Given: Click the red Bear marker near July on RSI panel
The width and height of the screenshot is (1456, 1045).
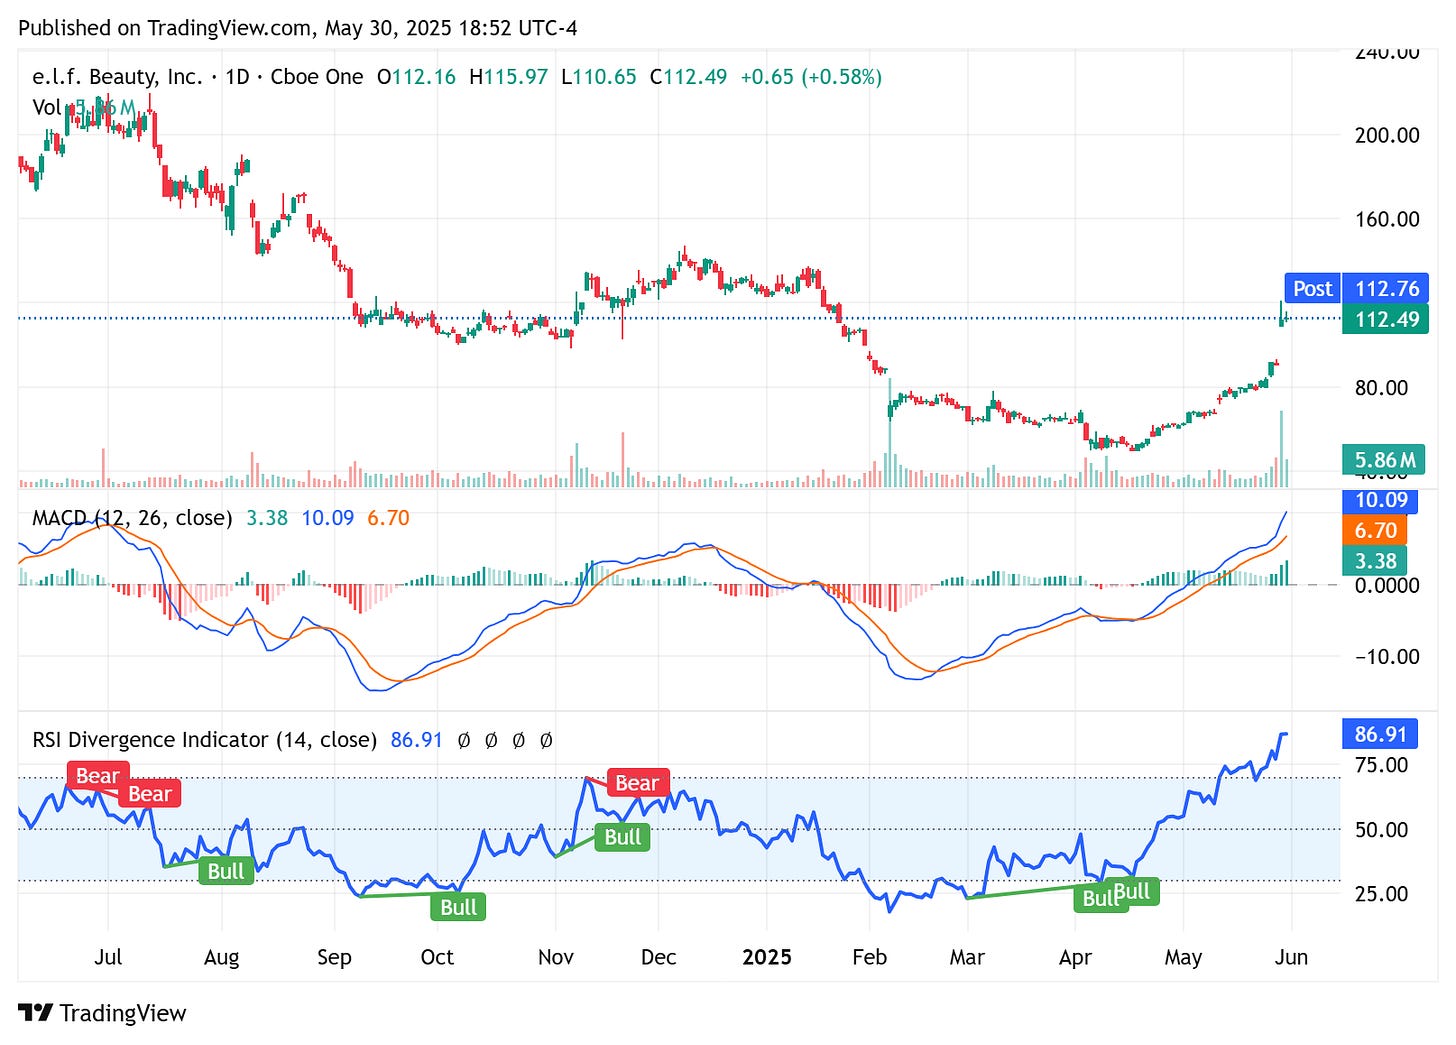Looking at the screenshot, I should pos(96,775).
